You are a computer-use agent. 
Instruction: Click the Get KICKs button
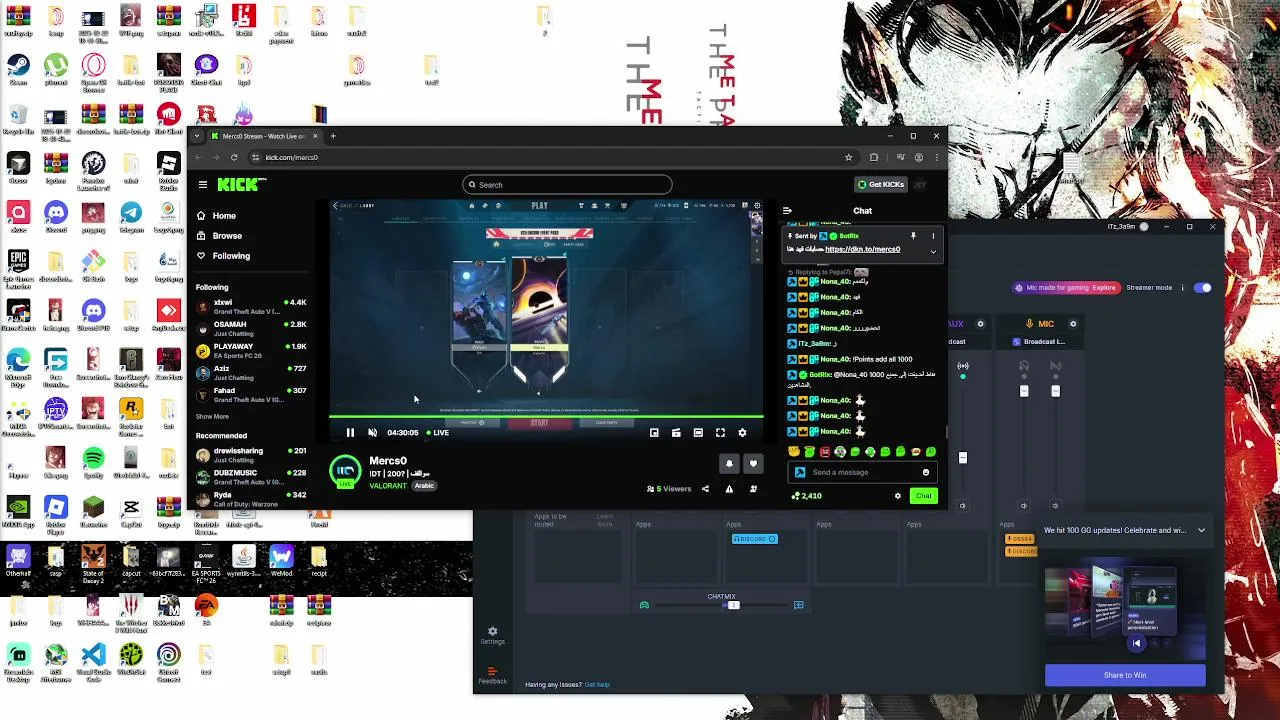pos(880,184)
